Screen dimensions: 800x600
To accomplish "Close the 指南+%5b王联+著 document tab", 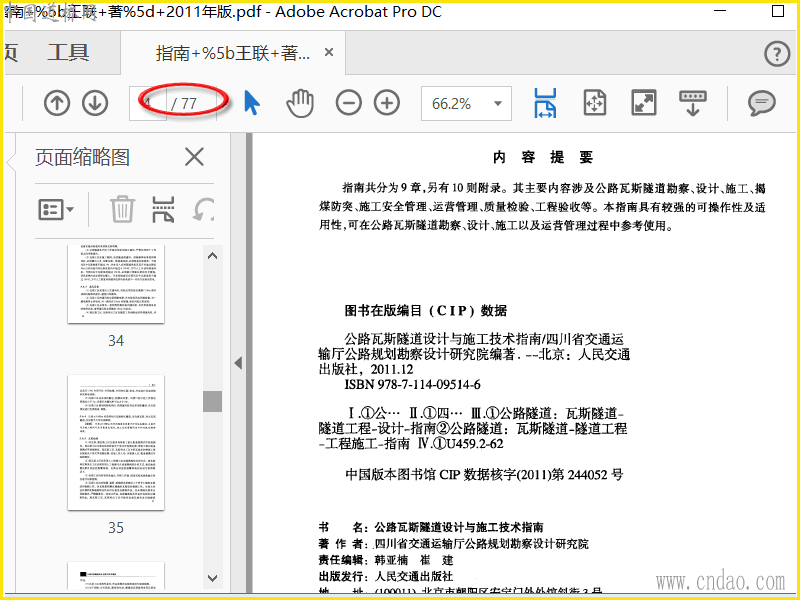I will coord(329,52).
